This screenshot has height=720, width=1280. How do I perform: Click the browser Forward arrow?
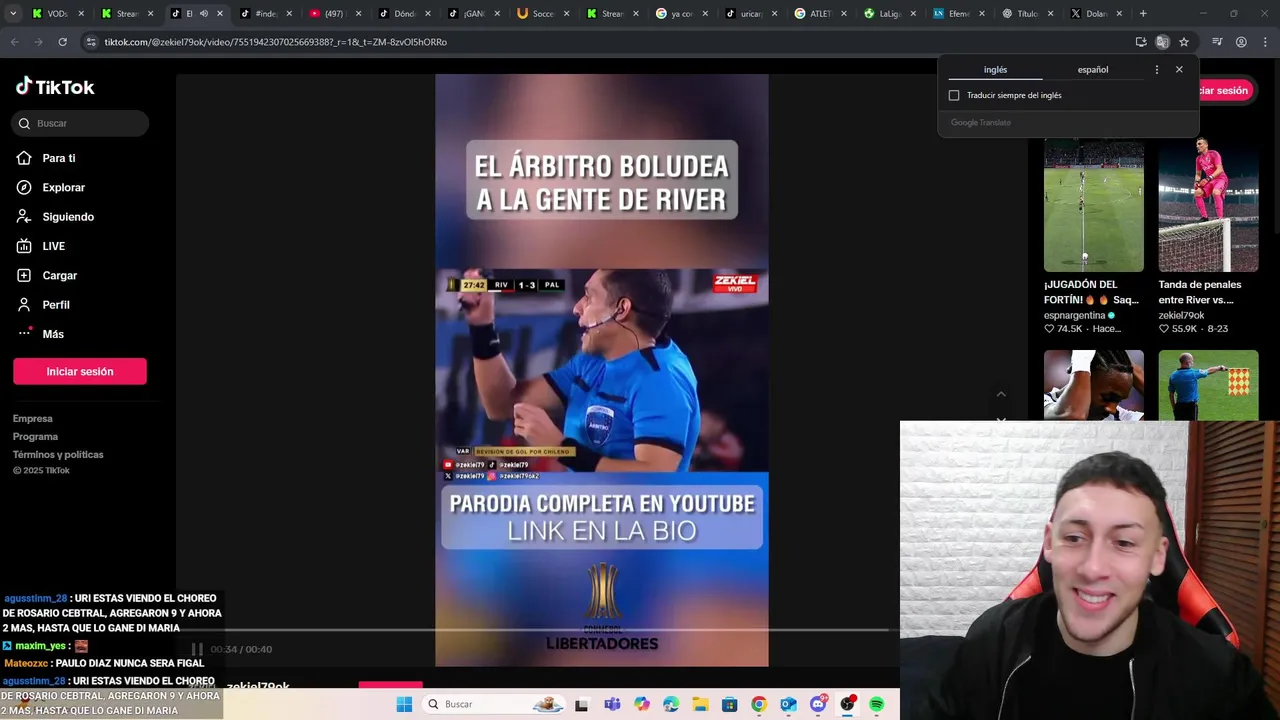tap(38, 42)
